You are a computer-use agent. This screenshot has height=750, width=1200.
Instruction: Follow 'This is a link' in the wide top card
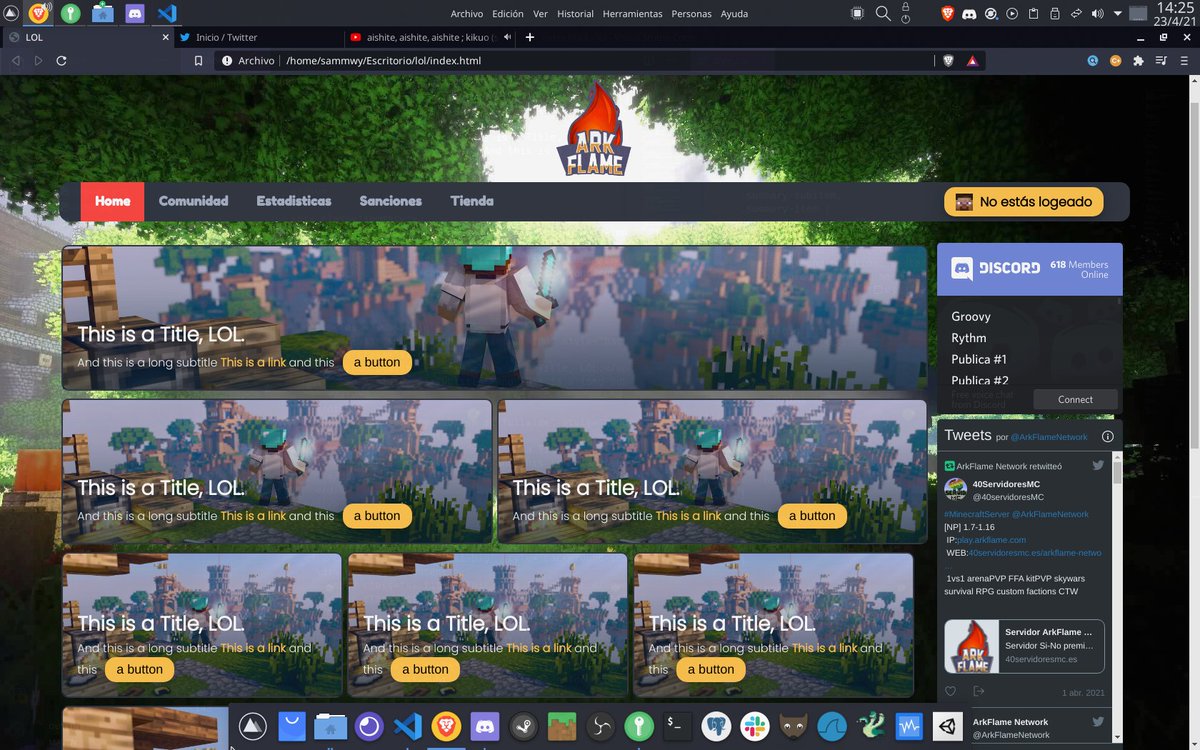pyautogui.click(x=253, y=362)
